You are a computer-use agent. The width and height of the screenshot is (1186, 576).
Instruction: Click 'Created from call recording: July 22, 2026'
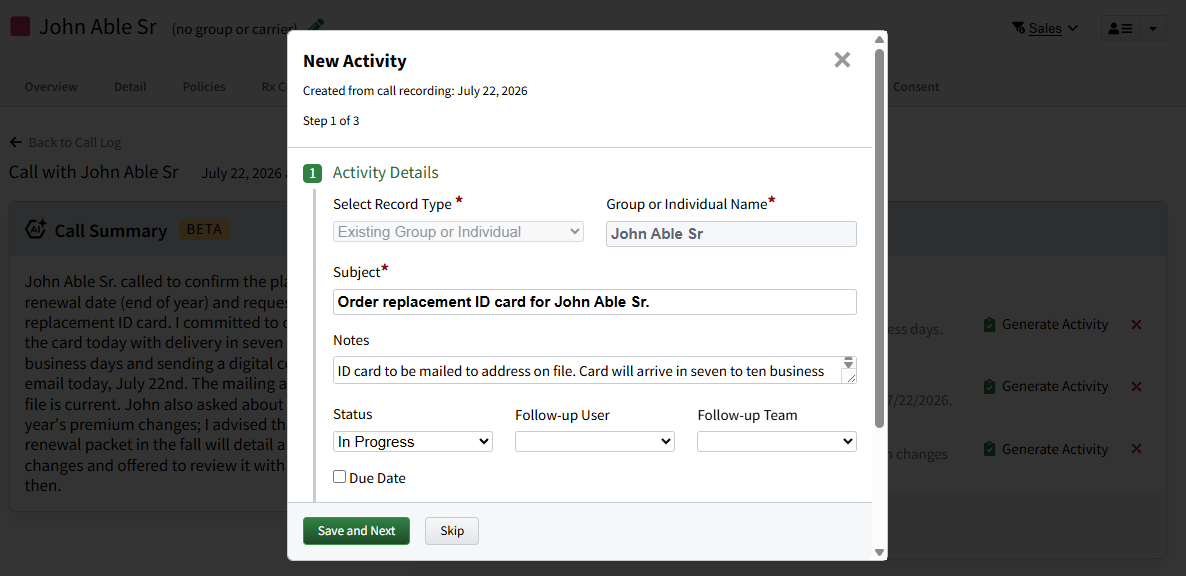(415, 91)
